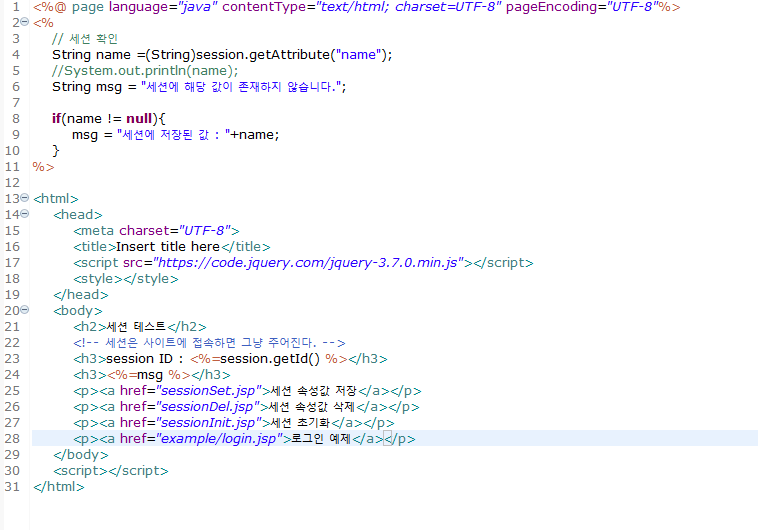Screen dimensions: 758x530
Task: Click the jQuery script URL on line 17
Action: [x=308, y=263]
